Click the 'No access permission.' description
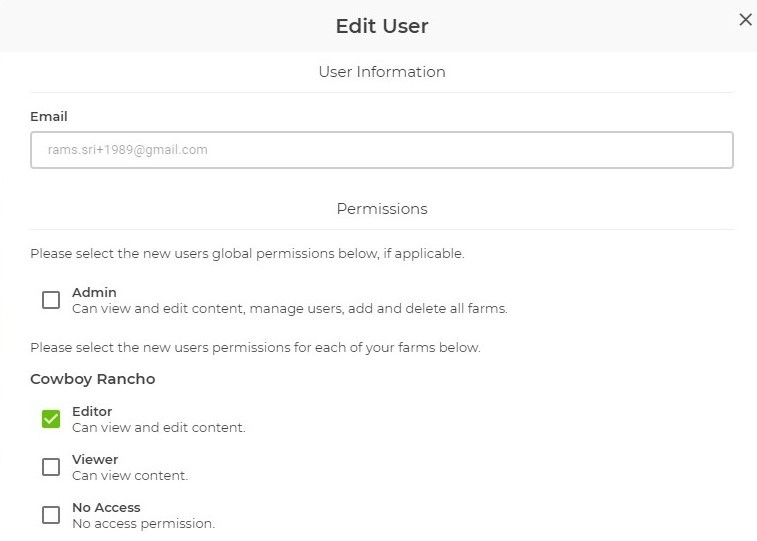 point(143,524)
